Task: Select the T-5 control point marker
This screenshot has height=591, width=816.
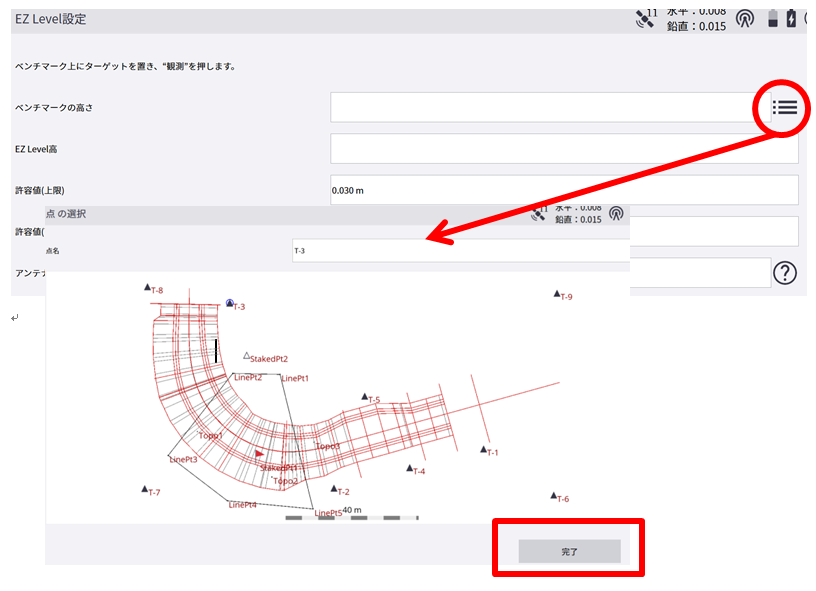Action: tap(365, 396)
